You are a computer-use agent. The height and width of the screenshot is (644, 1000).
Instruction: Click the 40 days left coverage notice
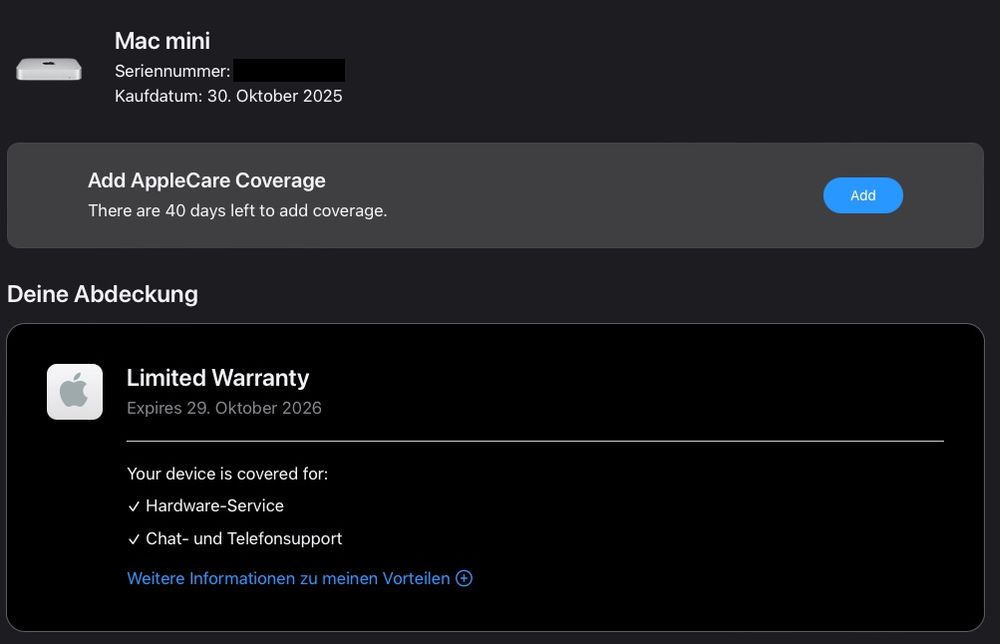pyautogui.click(x=237, y=211)
